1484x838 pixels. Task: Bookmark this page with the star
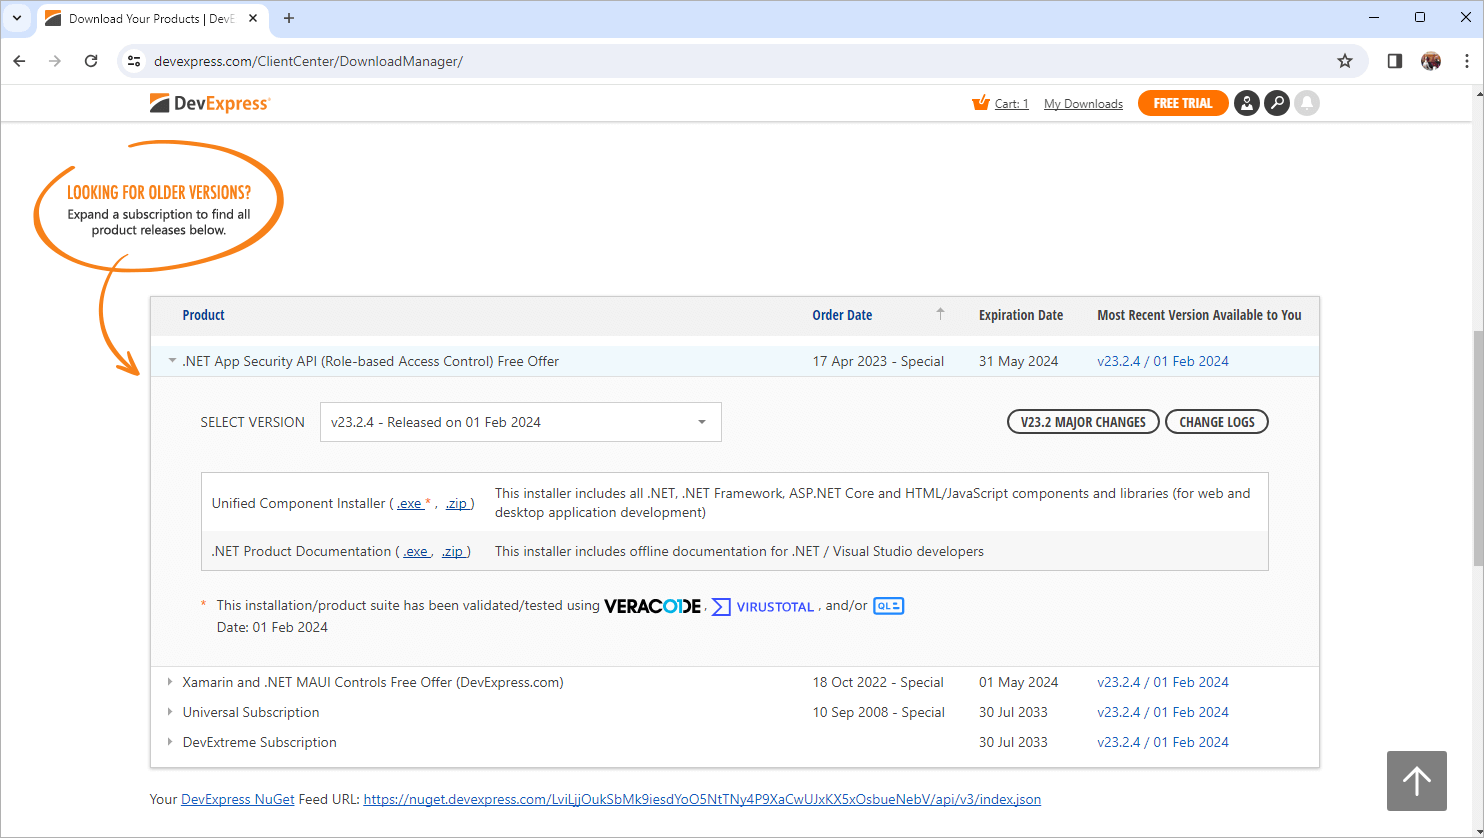tap(1344, 61)
